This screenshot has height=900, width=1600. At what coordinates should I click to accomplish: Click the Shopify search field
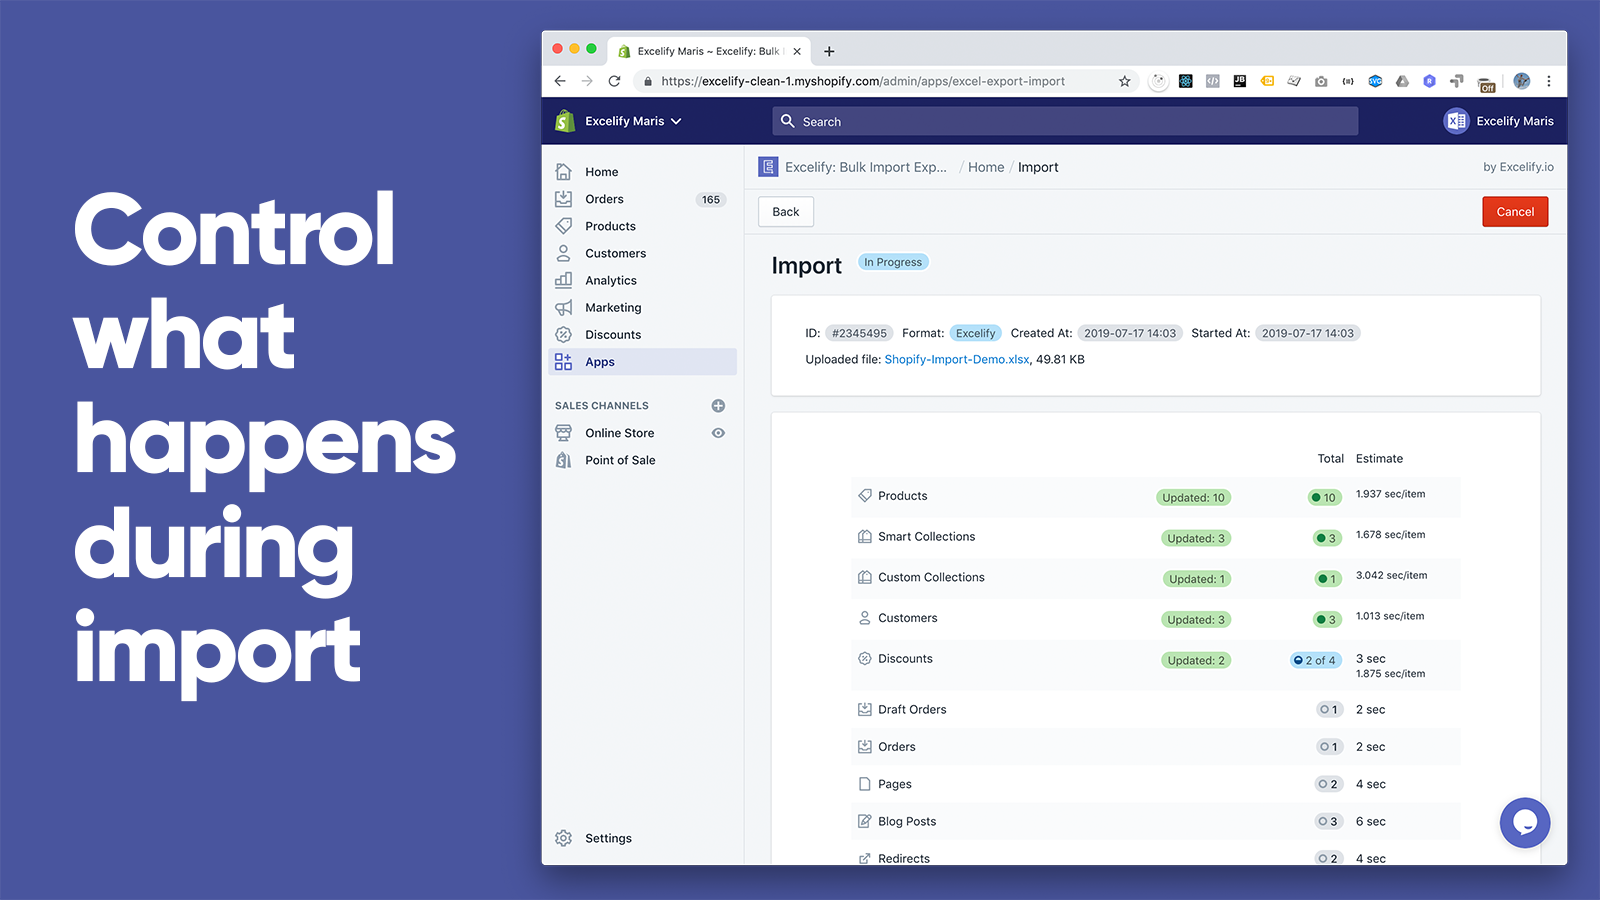(x=1065, y=121)
